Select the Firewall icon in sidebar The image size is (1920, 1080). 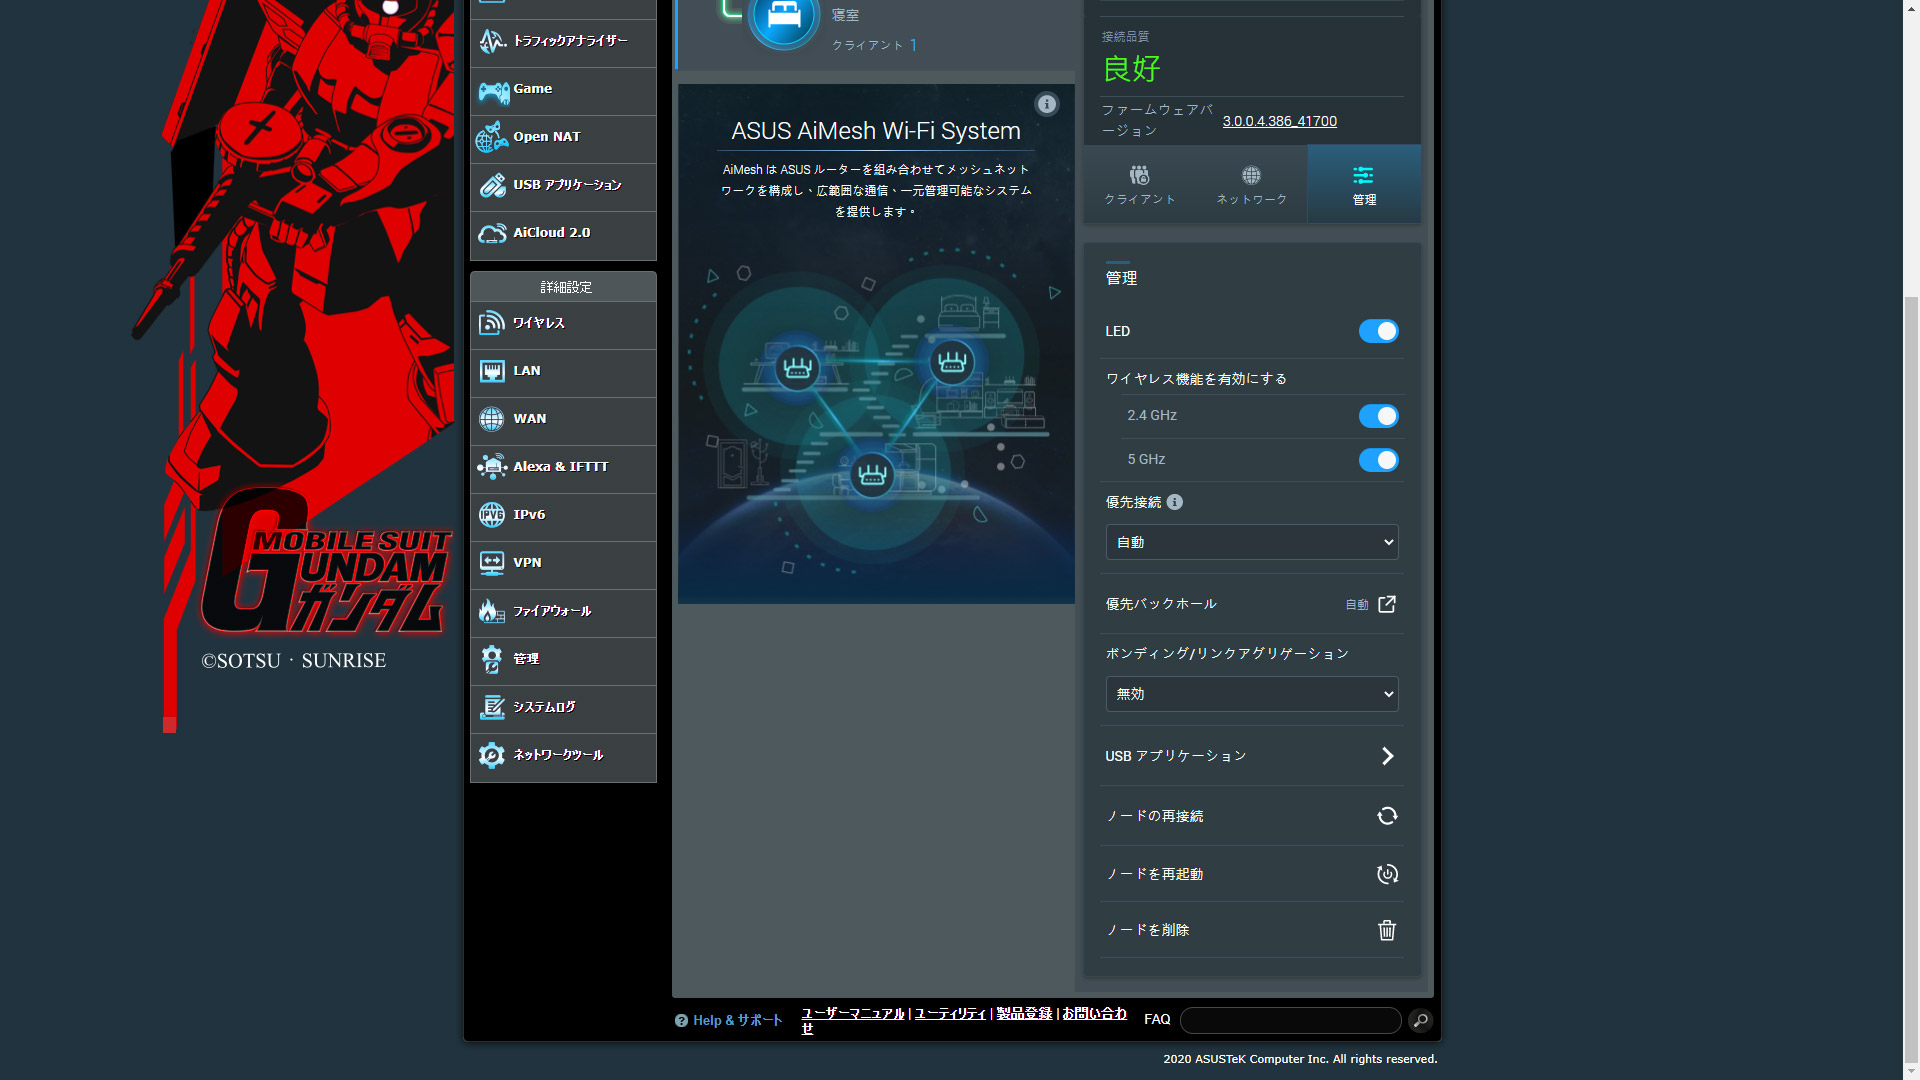pos(491,611)
